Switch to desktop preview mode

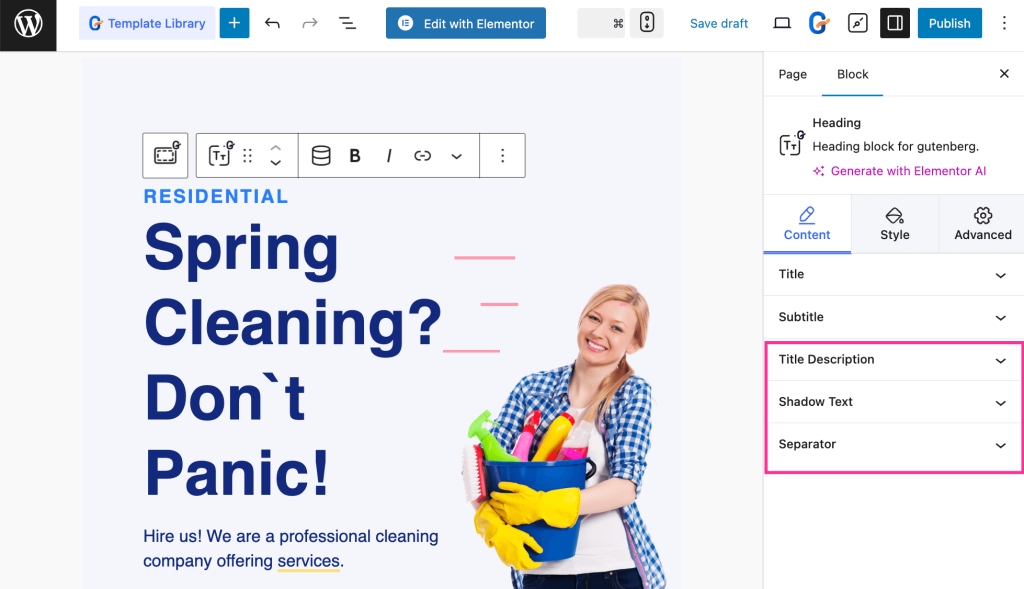781,22
